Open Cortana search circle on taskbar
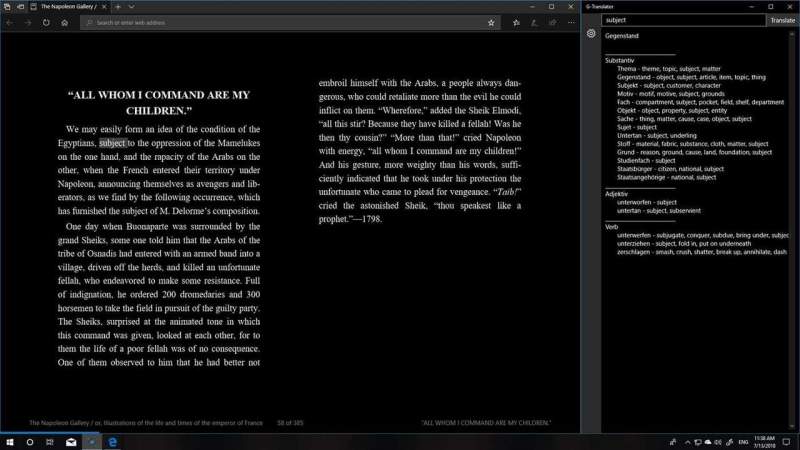Viewport: 800px width, 450px height. pyautogui.click(x=30, y=442)
